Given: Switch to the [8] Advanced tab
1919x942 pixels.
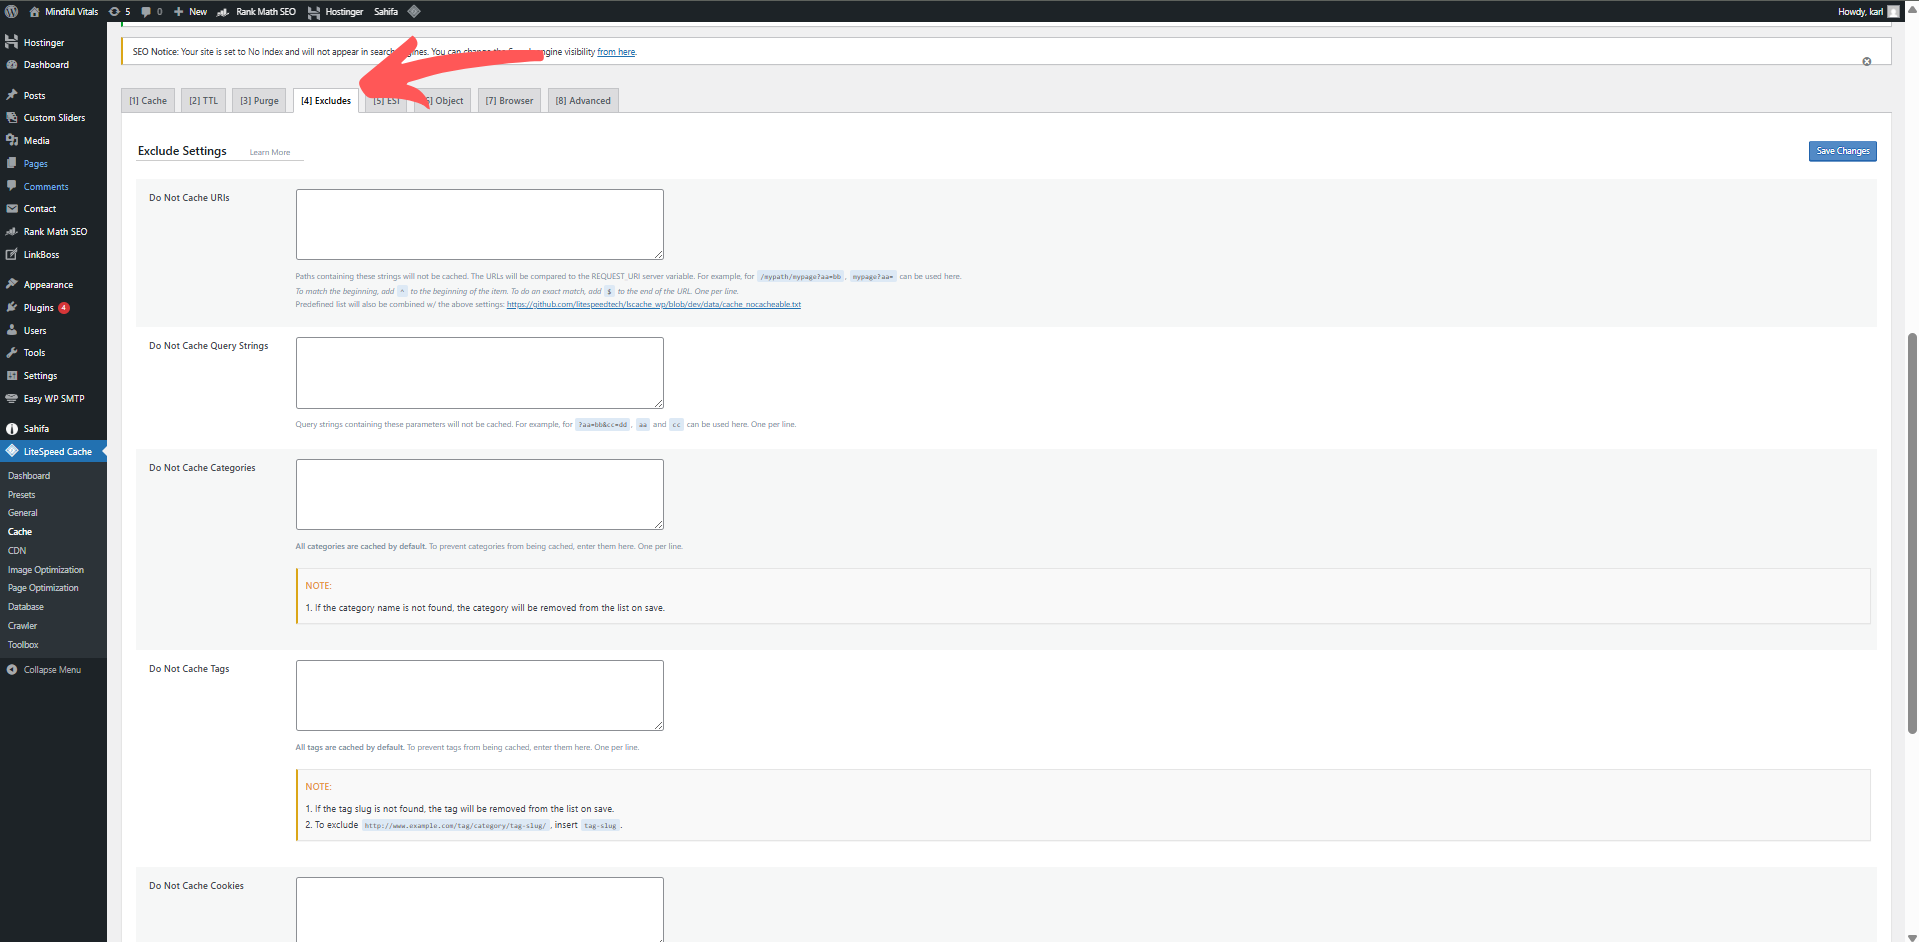Looking at the screenshot, I should click(x=583, y=100).
